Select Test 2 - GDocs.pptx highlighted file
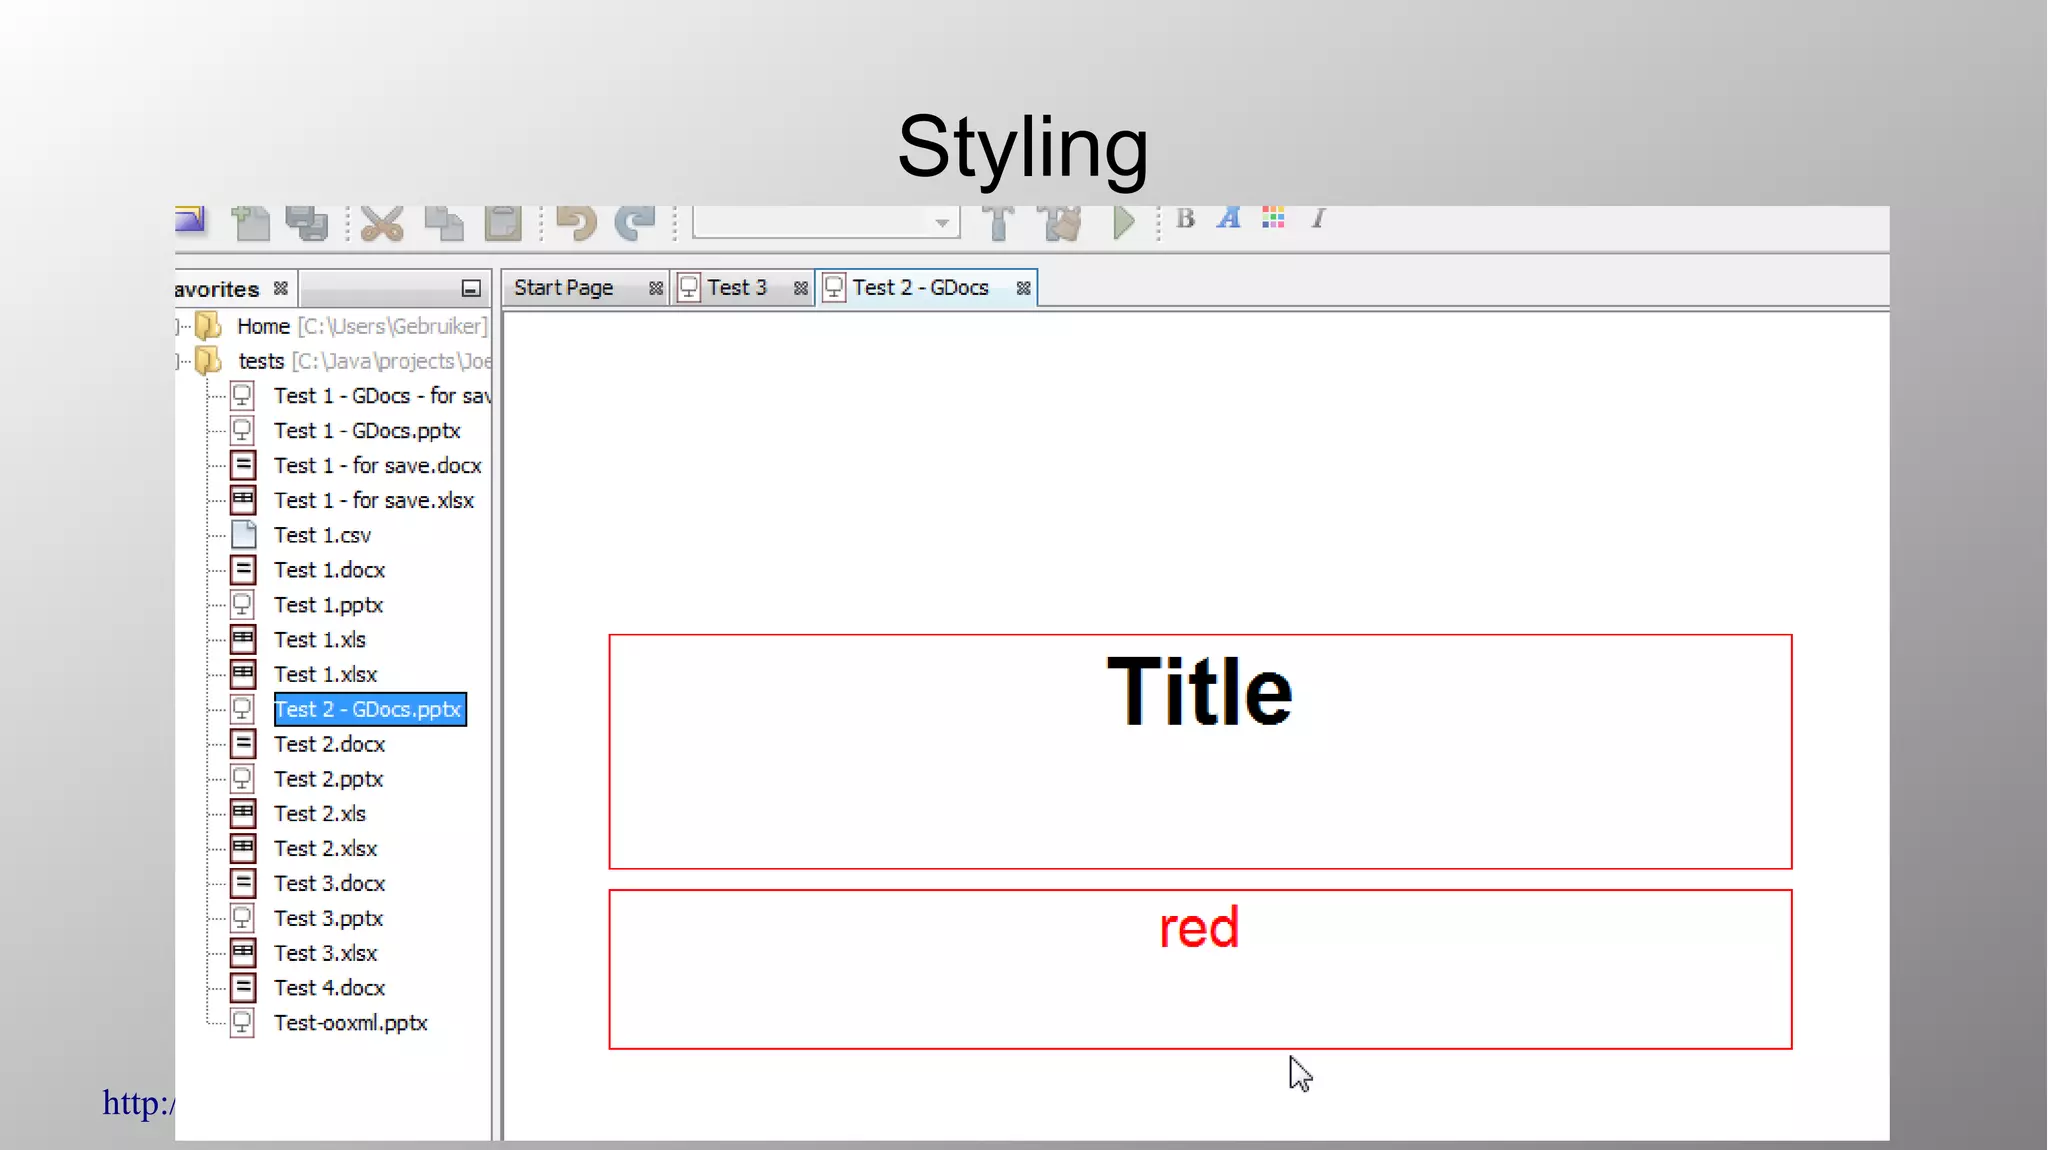The width and height of the screenshot is (2048, 1150). click(x=369, y=709)
